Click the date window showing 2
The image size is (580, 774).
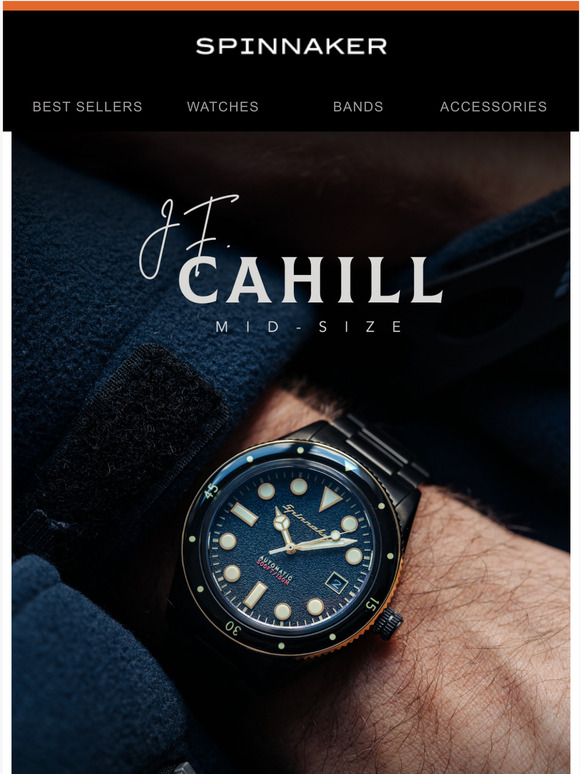pyautogui.click(x=337, y=583)
